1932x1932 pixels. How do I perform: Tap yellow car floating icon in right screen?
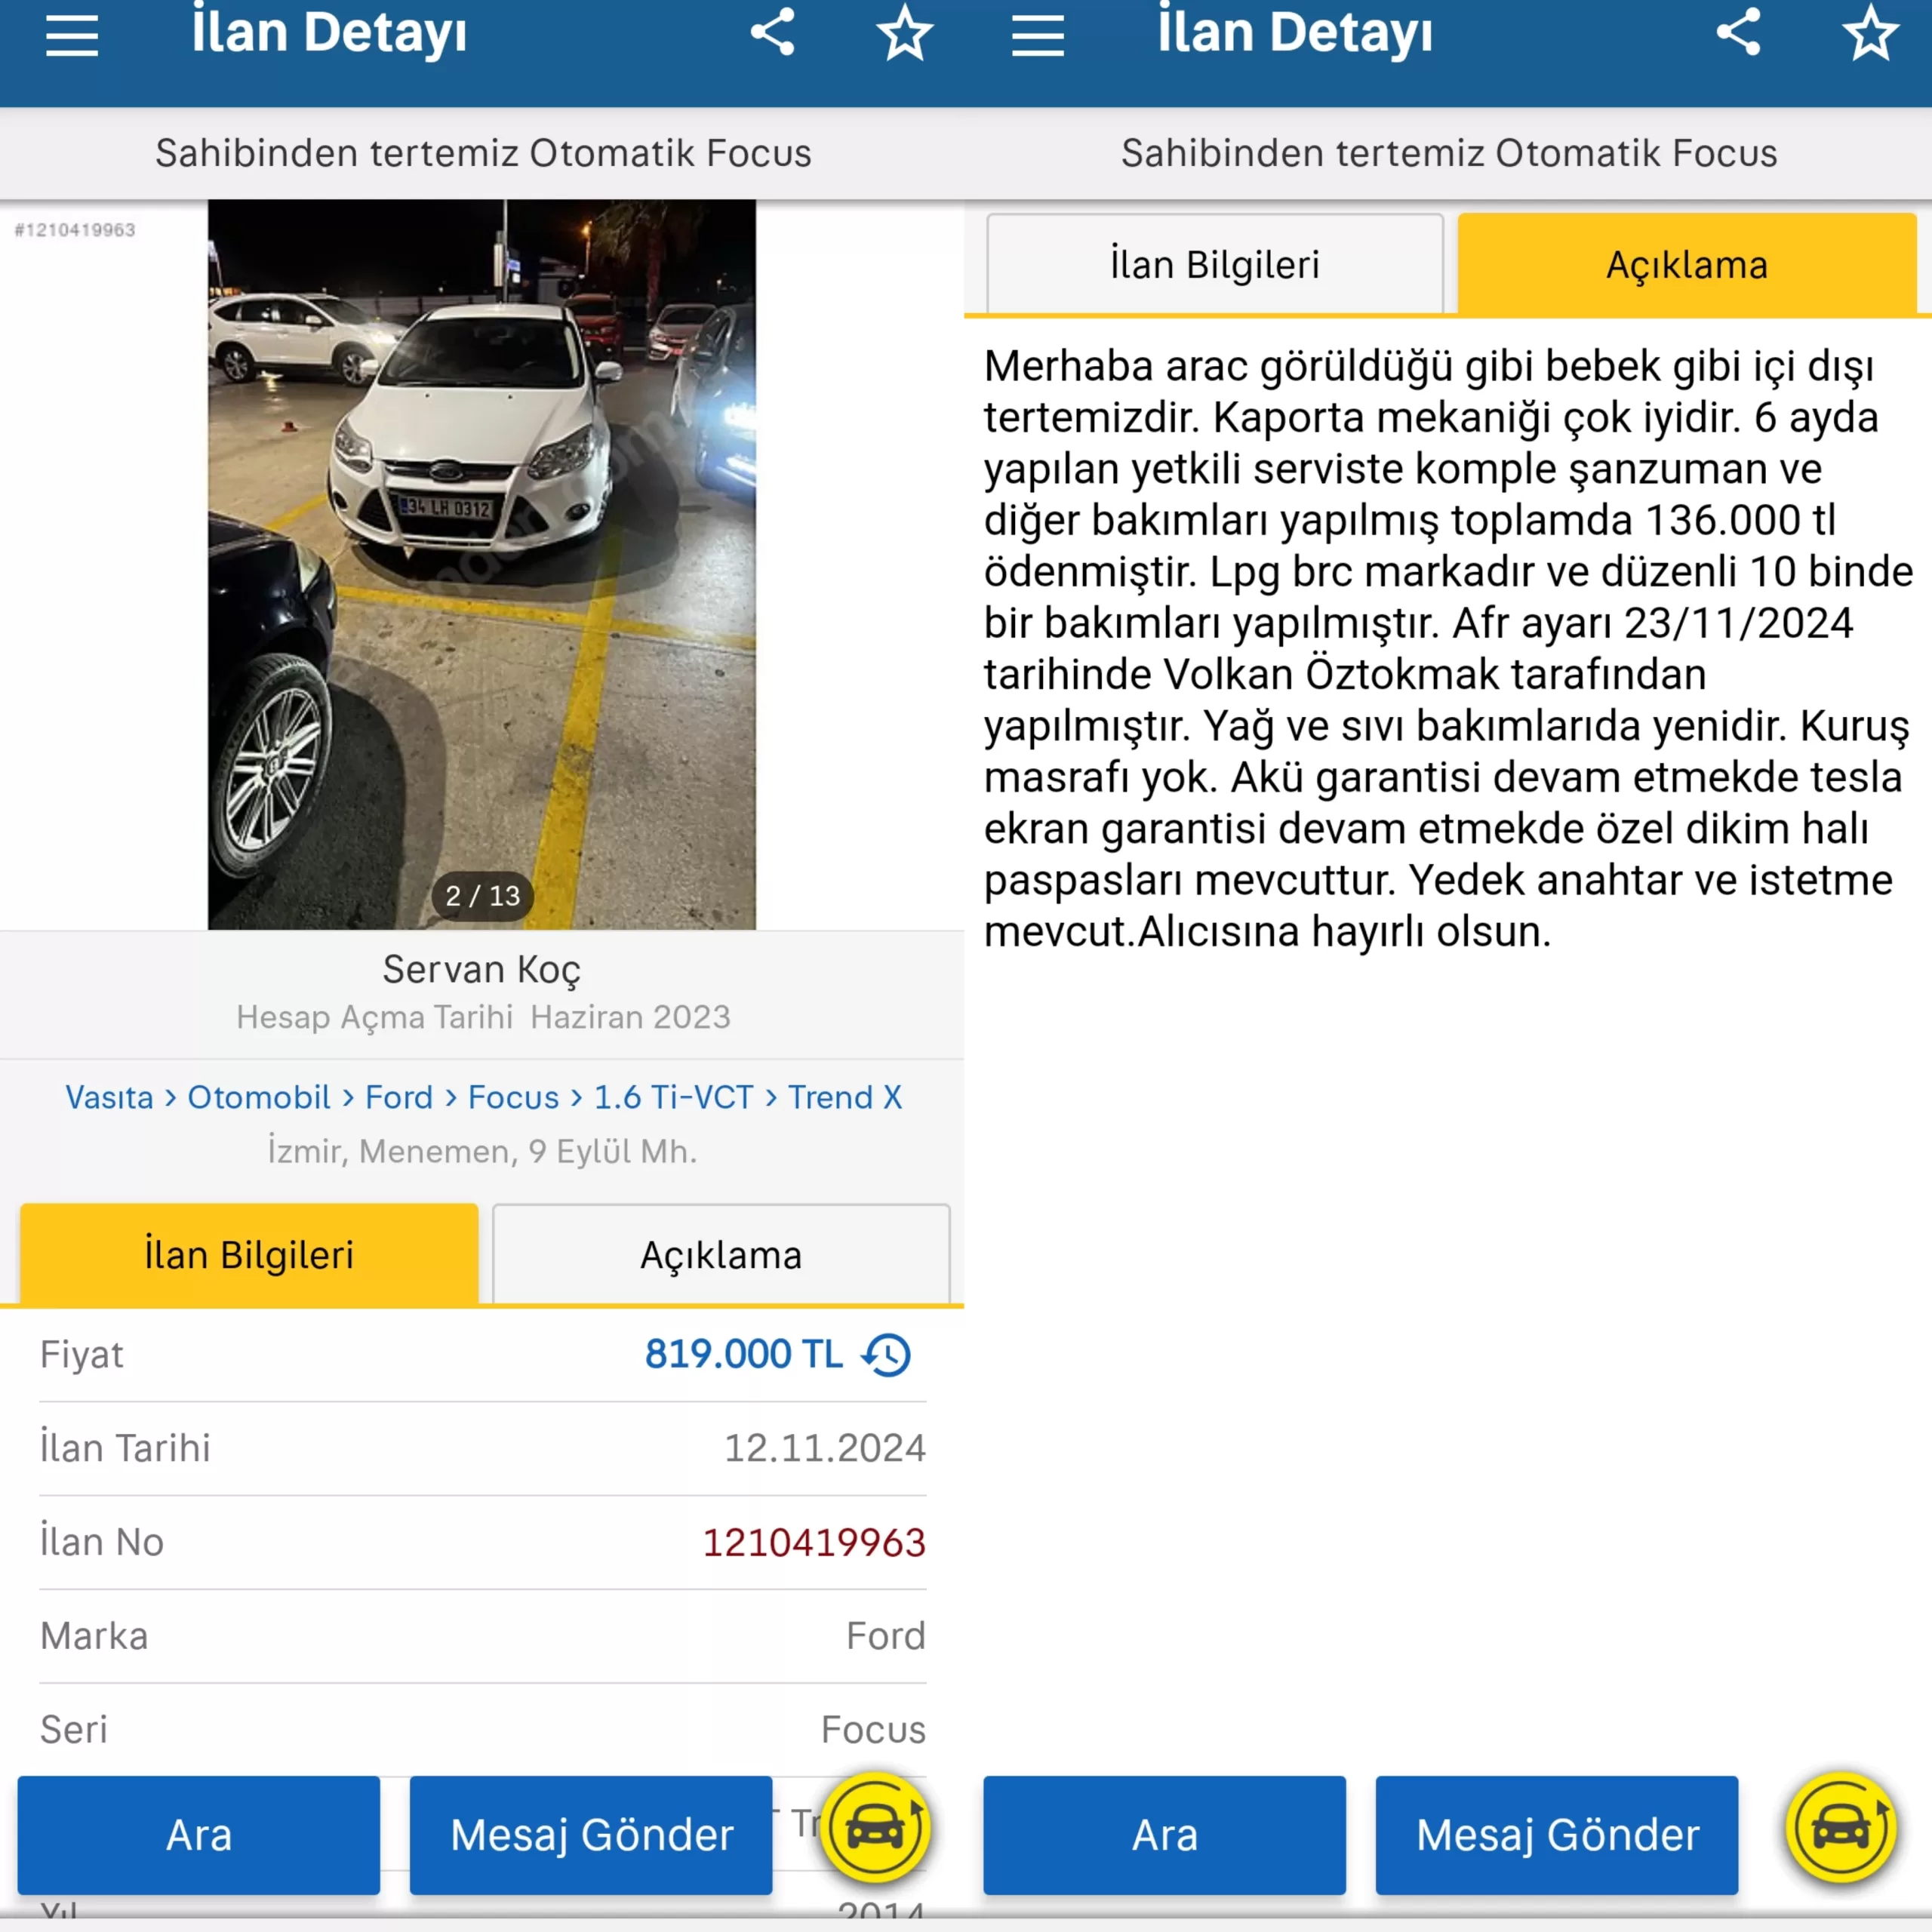(x=1842, y=1829)
